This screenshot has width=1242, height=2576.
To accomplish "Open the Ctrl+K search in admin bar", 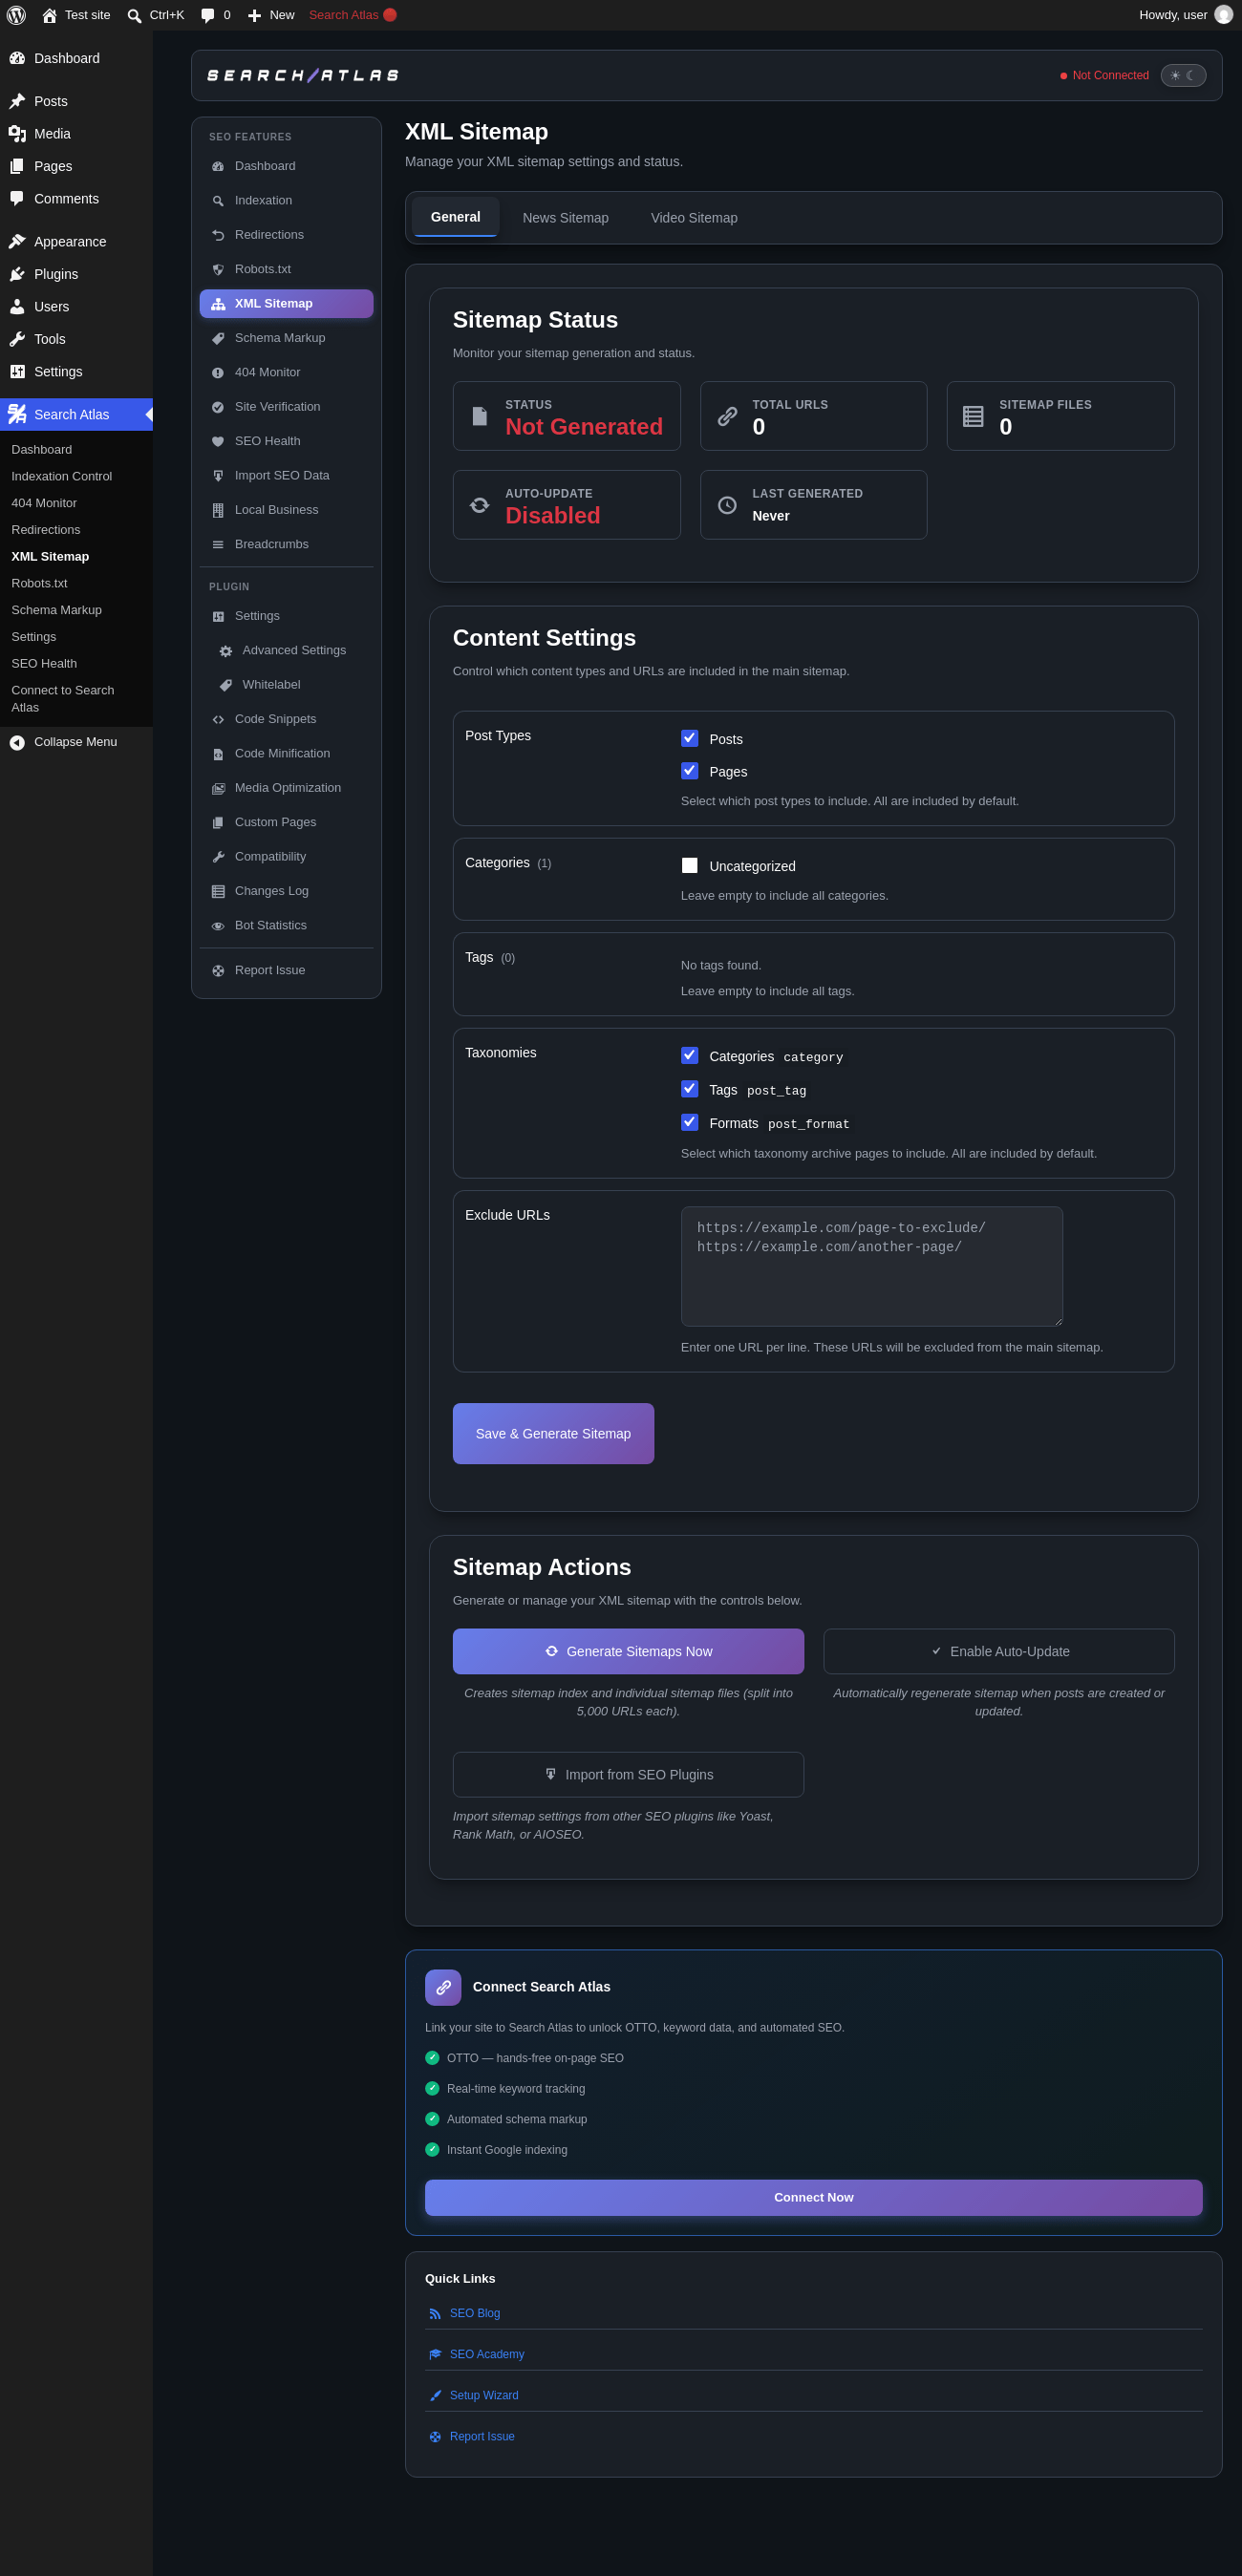I will (156, 15).
